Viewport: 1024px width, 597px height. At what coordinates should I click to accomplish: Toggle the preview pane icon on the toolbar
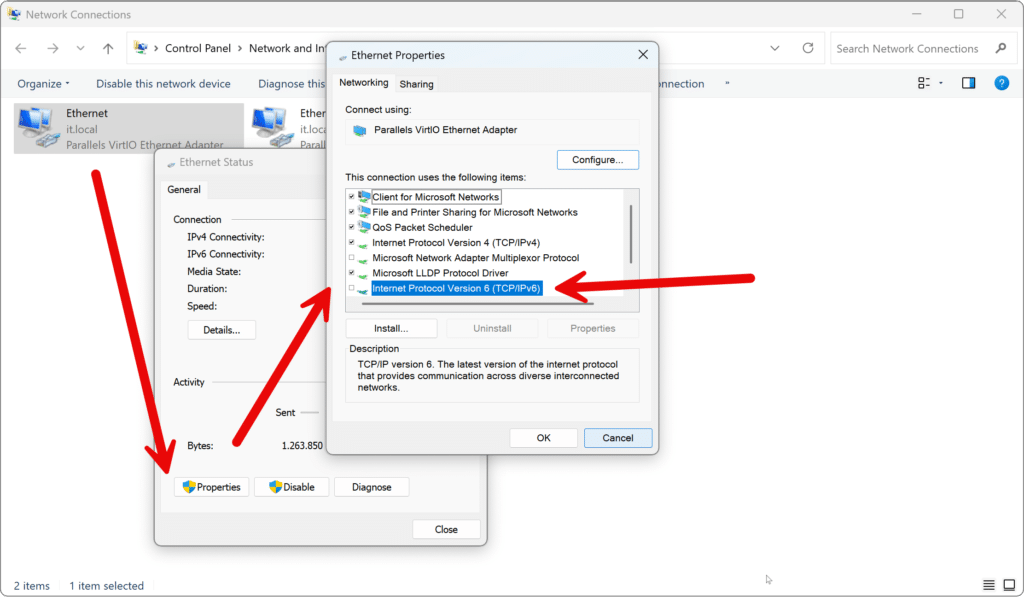click(968, 83)
